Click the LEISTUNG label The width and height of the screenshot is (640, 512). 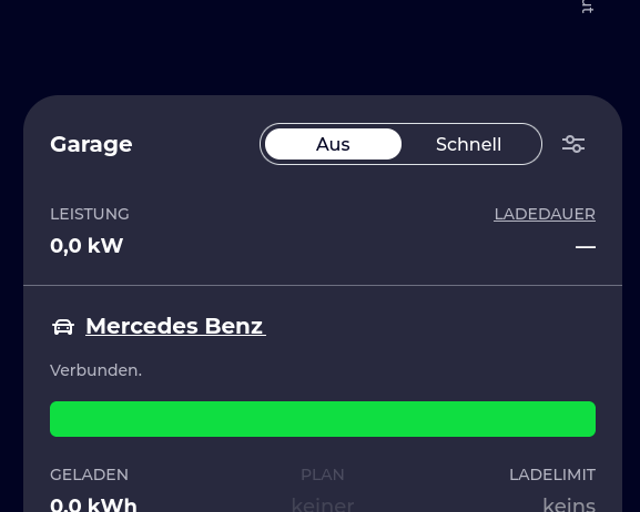click(89, 214)
